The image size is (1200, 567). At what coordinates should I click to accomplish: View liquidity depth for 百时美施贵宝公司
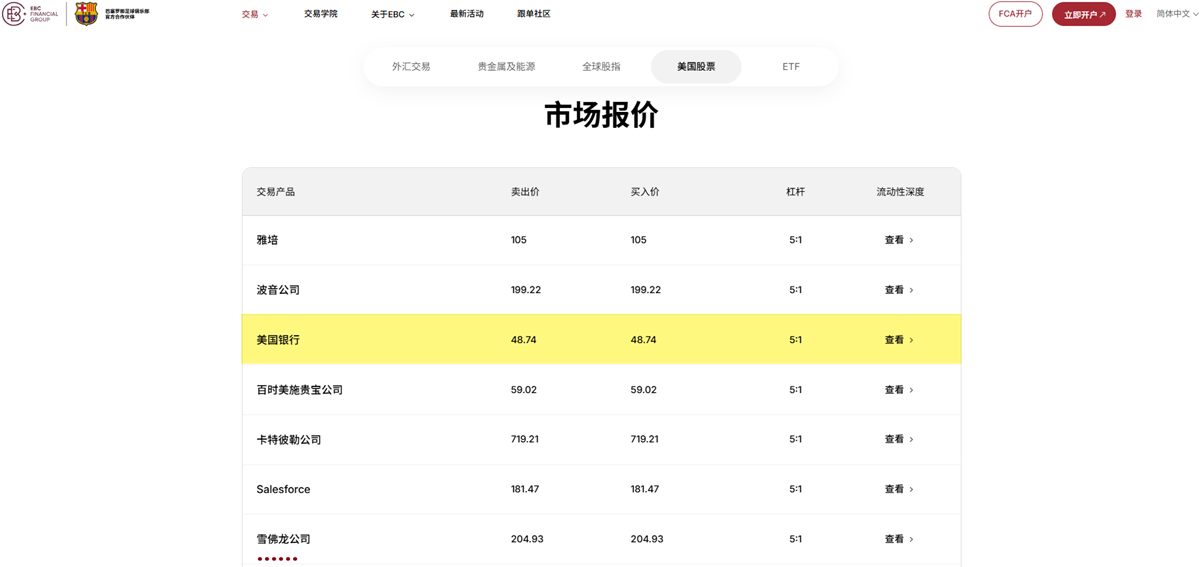(x=899, y=390)
